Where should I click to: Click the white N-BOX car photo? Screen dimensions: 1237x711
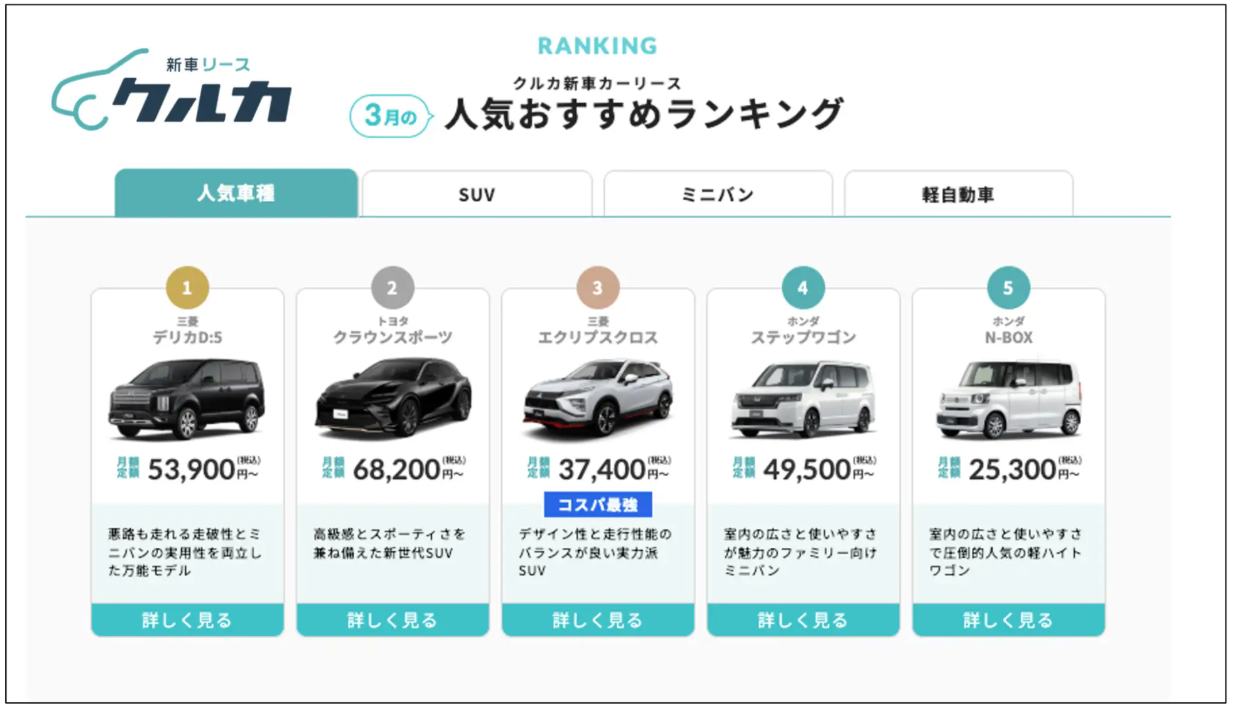click(1008, 398)
